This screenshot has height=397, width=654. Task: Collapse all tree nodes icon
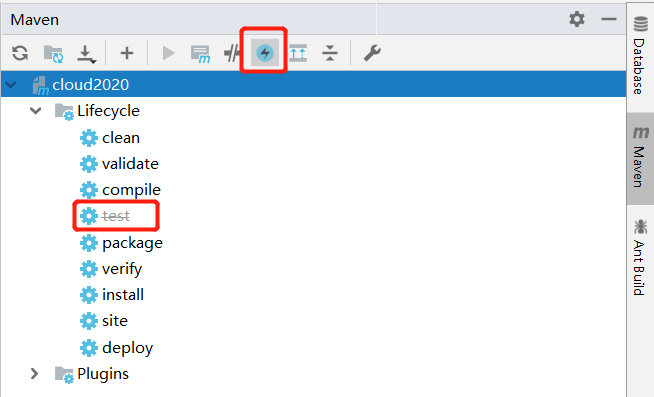point(330,53)
